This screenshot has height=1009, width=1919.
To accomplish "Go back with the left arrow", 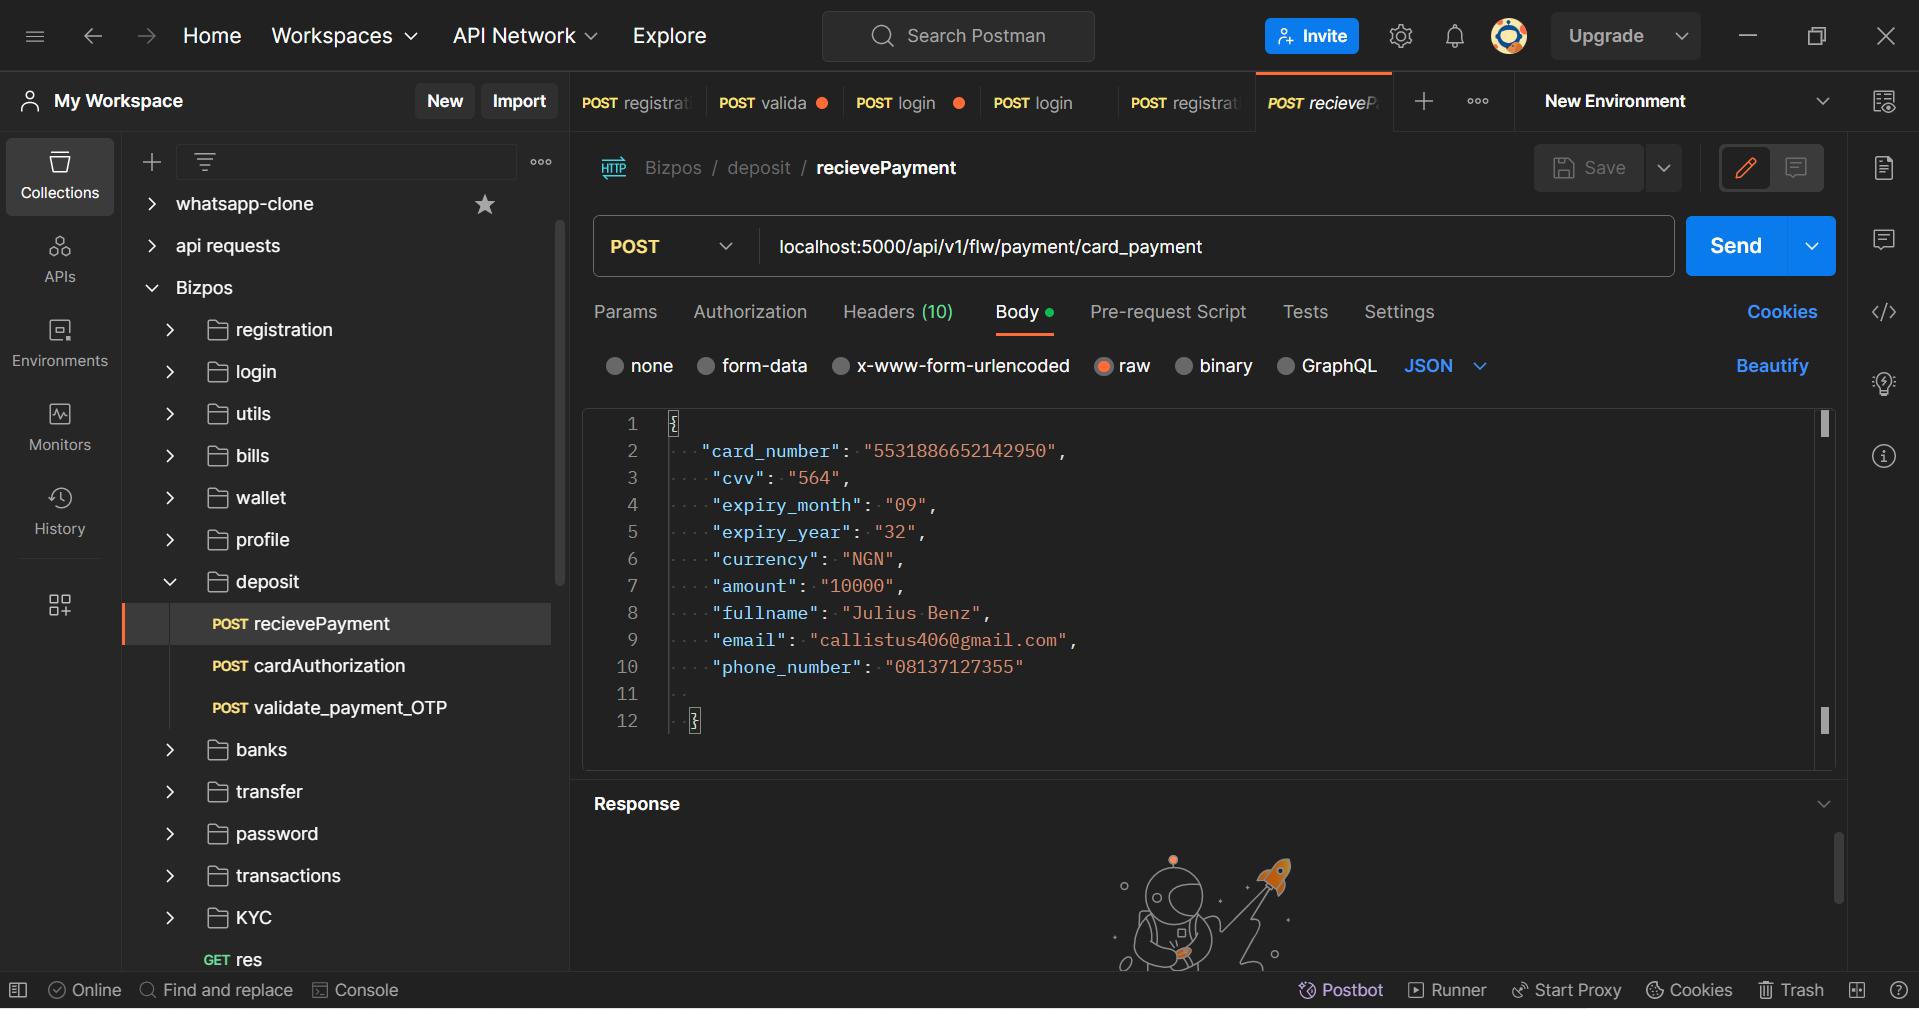I will pos(93,36).
